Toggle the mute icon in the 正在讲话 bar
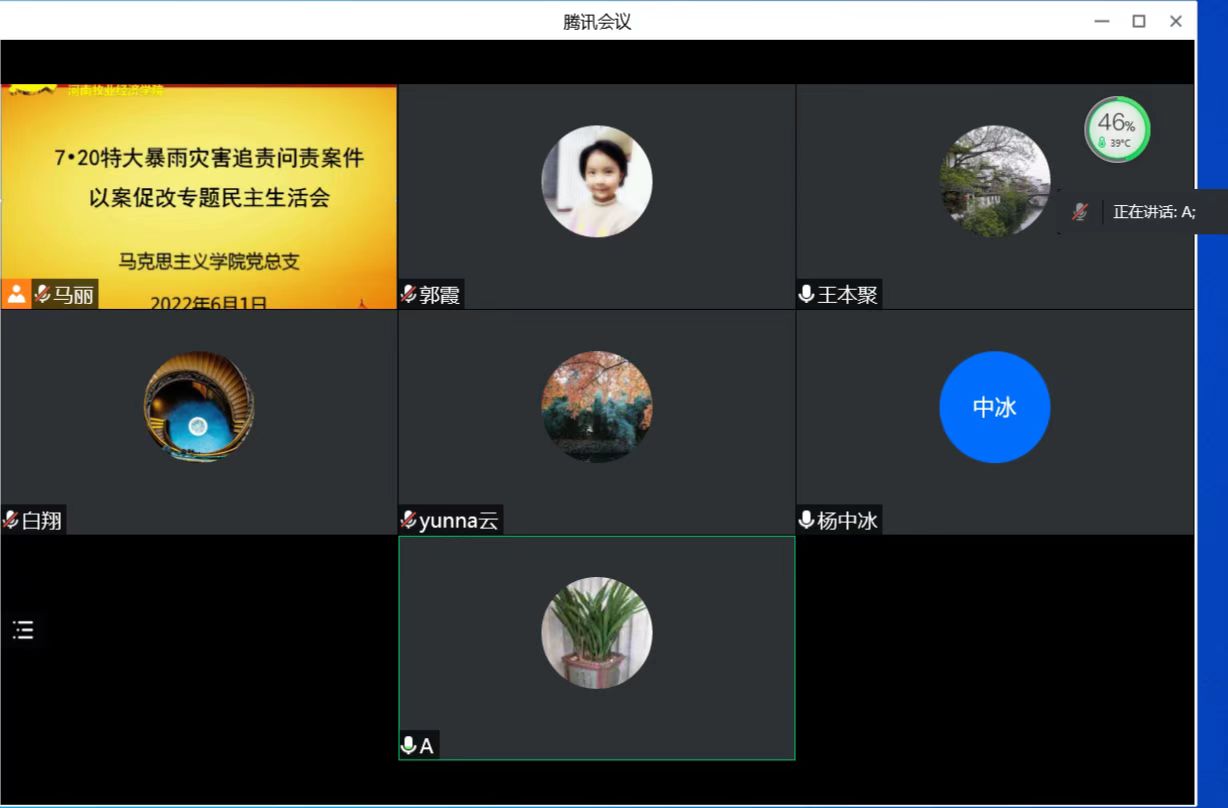1228x808 pixels. (x=1080, y=212)
